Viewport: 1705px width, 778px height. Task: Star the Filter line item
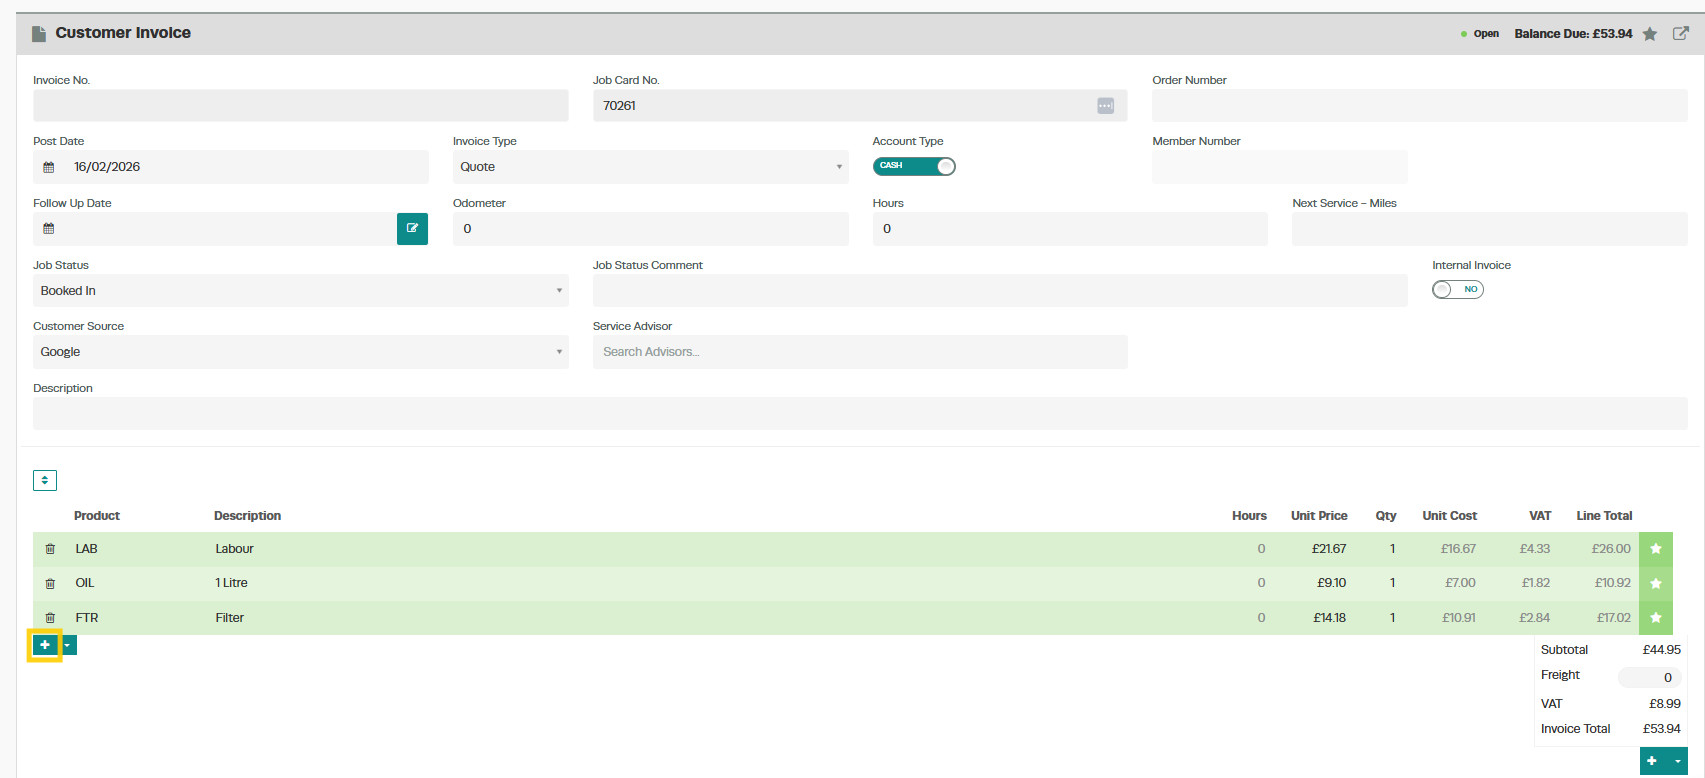click(x=1656, y=618)
